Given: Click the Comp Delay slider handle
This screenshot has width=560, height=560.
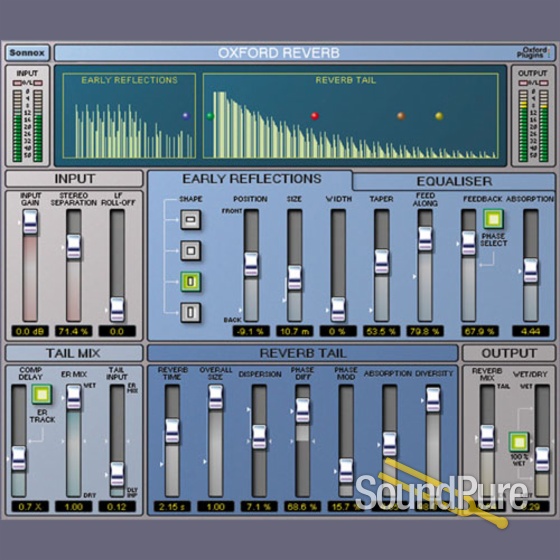Looking at the screenshot, I should click(19, 458).
